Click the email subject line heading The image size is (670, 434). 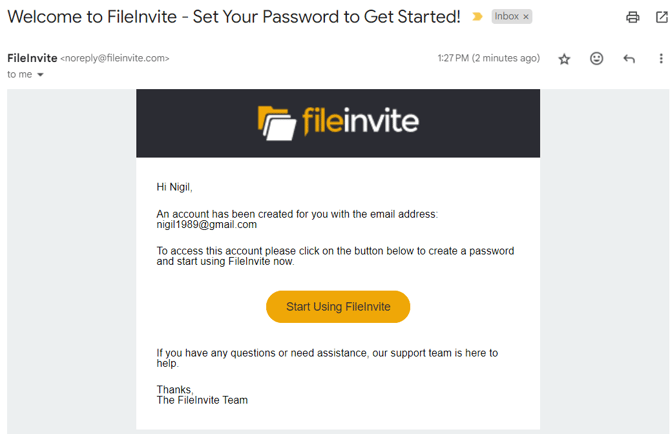coord(234,17)
